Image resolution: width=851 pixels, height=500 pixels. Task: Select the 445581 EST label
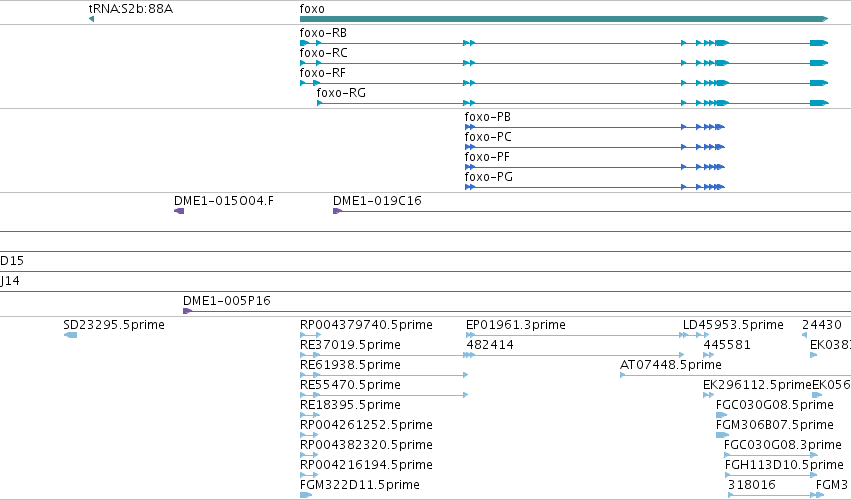[x=727, y=345]
